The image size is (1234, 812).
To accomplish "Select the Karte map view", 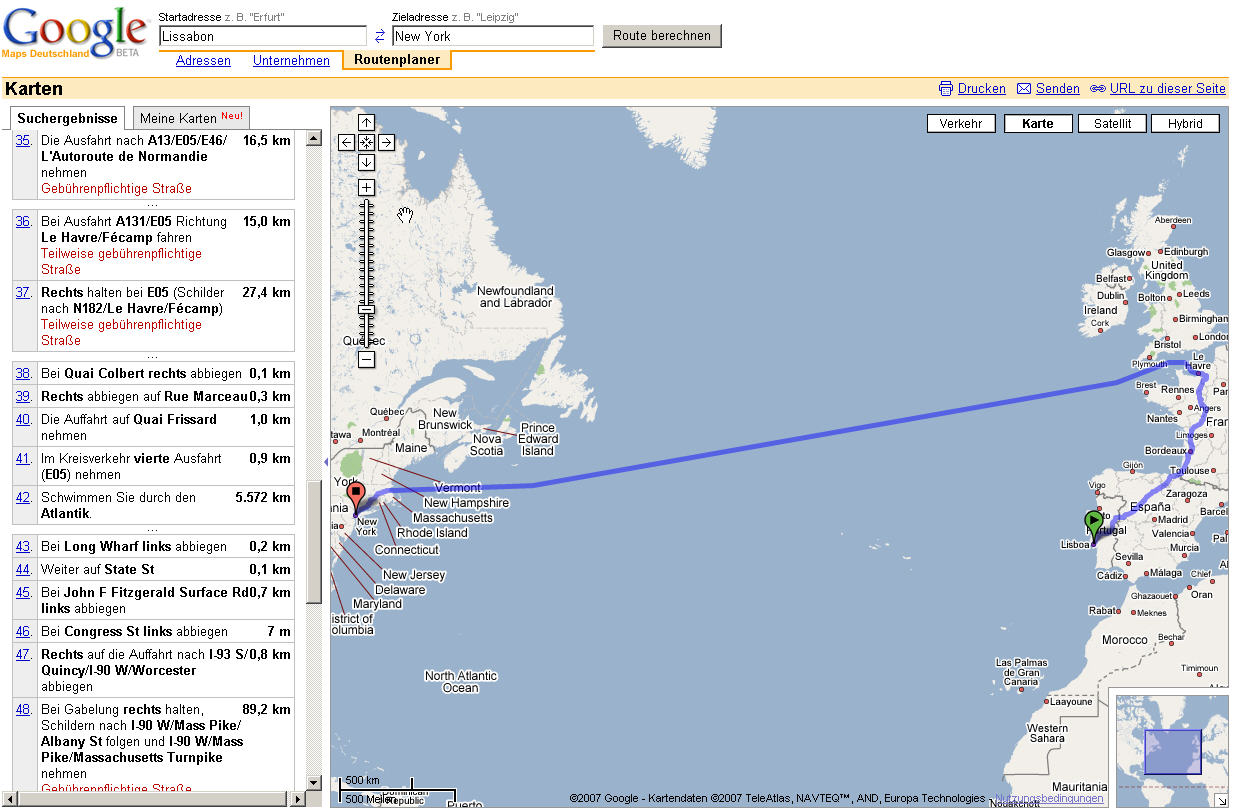I will [x=1038, y=124].
